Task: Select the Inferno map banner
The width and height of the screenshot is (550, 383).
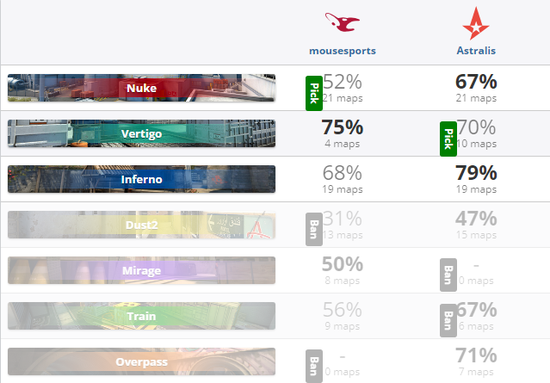Action: [x=141, y=179]
